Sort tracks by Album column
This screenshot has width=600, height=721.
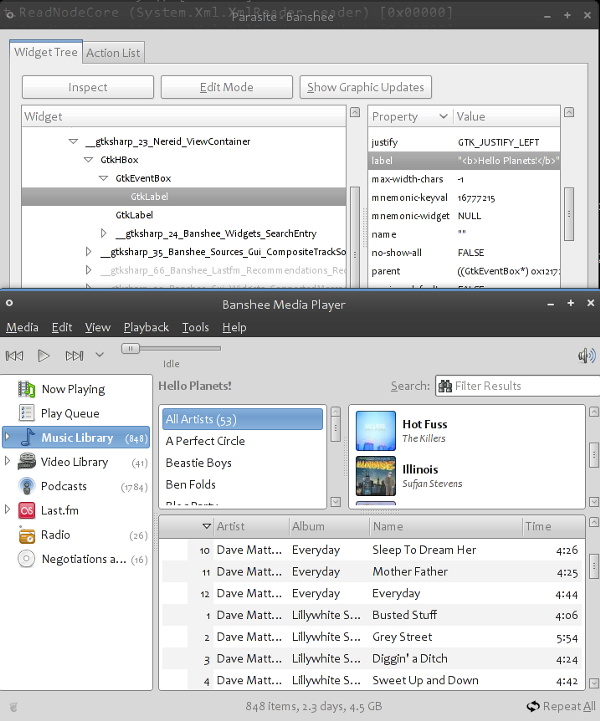click(329, 526)
